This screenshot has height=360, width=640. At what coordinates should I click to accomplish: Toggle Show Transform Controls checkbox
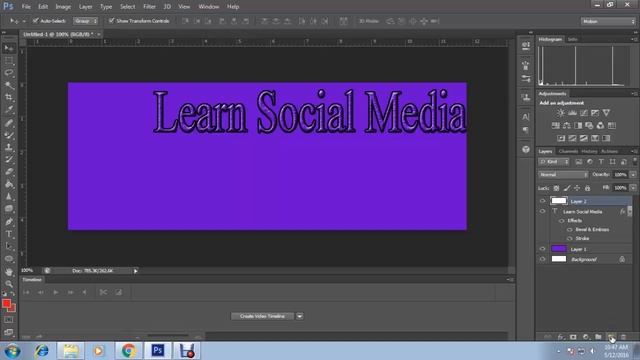pos(111,21)
